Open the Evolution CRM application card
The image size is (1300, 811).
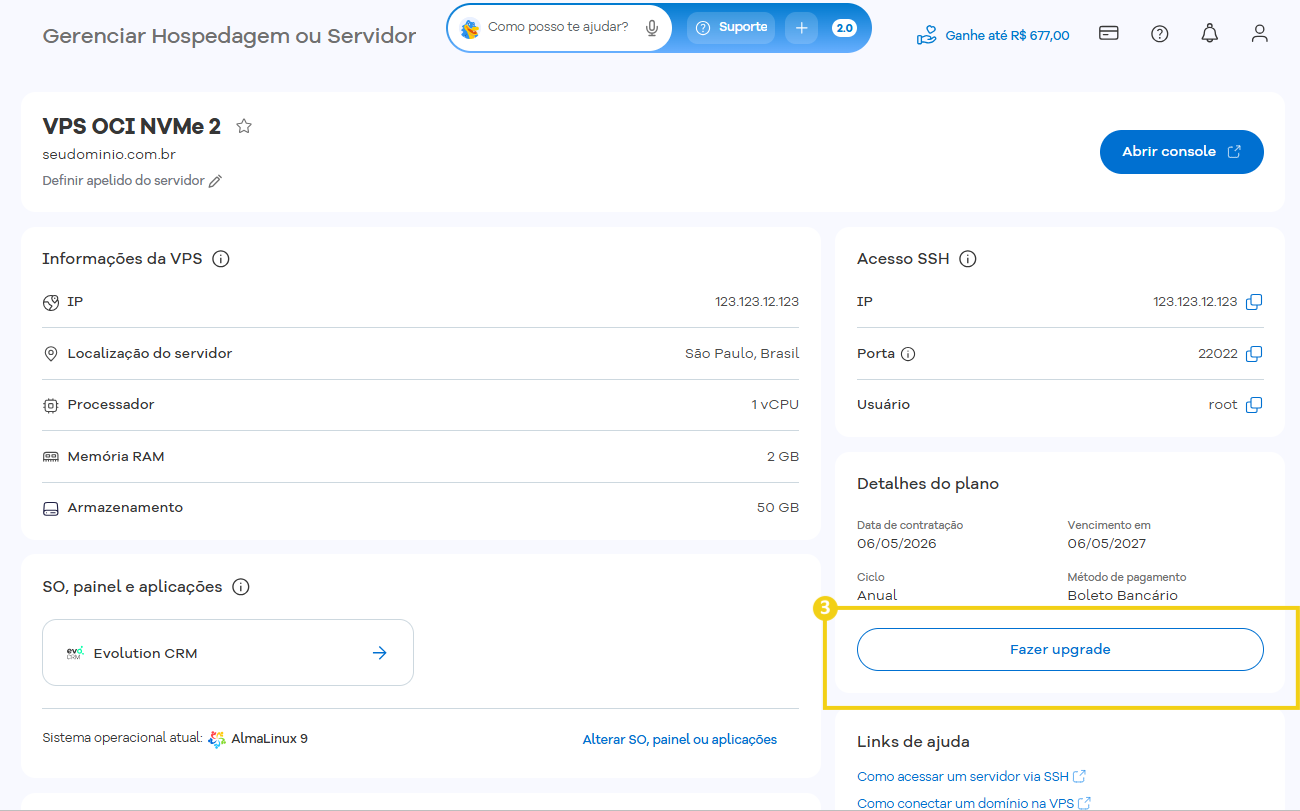click(228, 653)
